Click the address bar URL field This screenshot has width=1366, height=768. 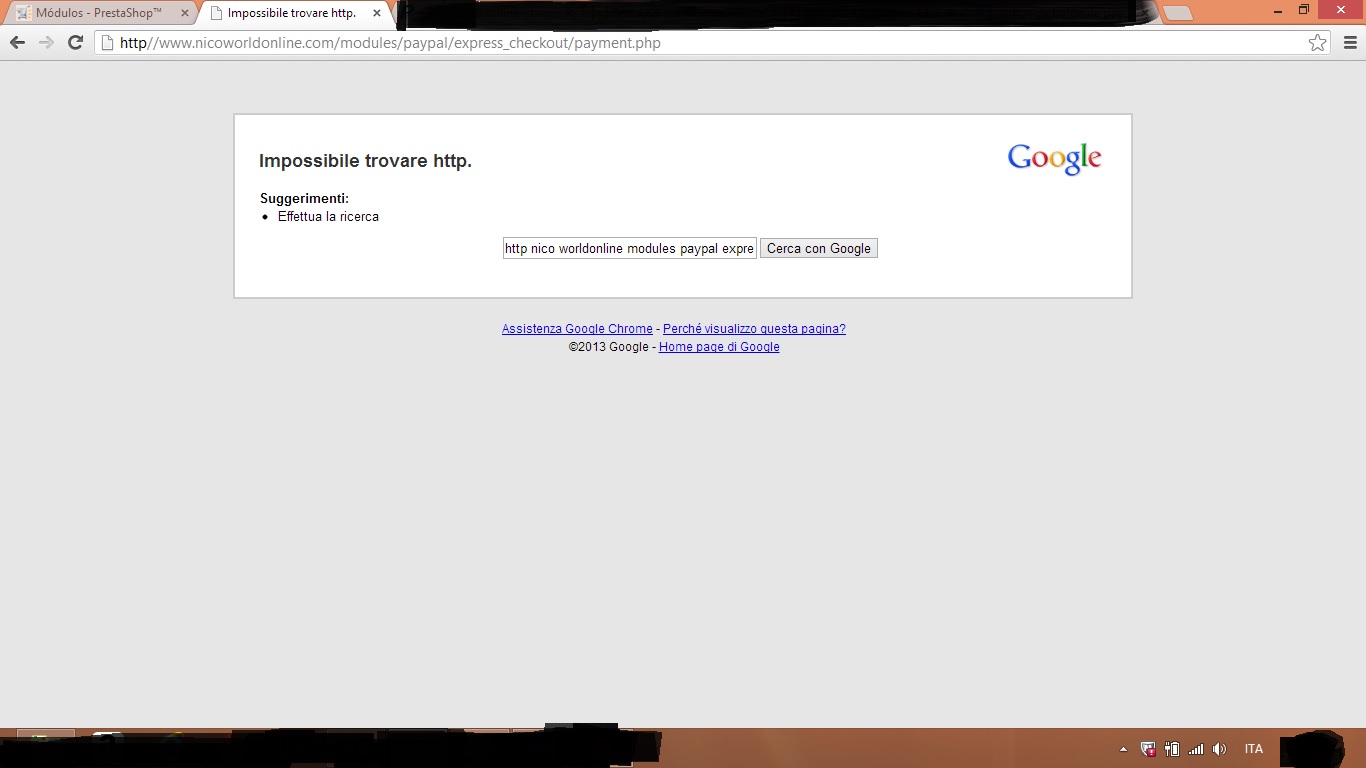pyautogui.click(x=710, y=43)
